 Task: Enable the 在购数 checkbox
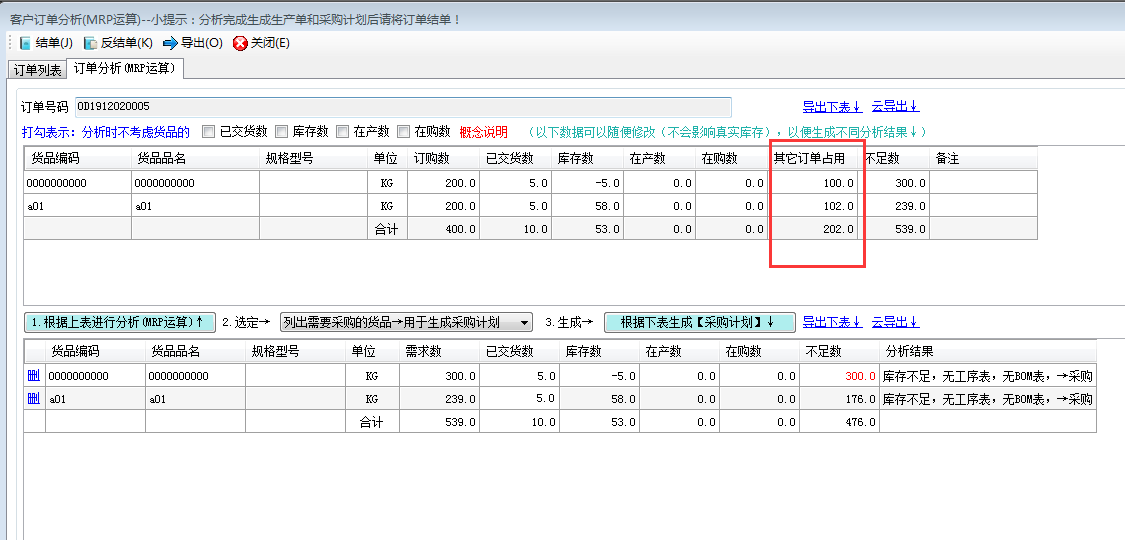tap(404, 131)
